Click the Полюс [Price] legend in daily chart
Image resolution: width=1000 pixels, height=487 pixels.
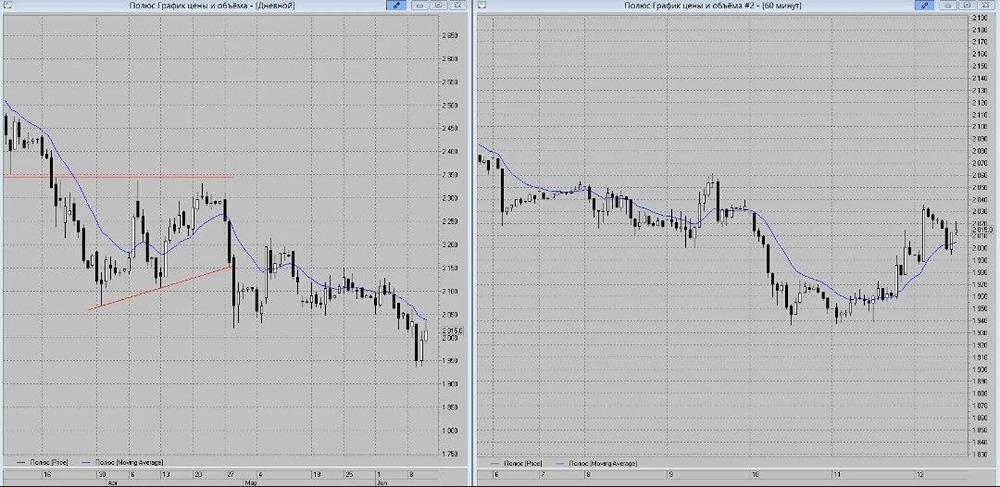(x=43, y=461)
